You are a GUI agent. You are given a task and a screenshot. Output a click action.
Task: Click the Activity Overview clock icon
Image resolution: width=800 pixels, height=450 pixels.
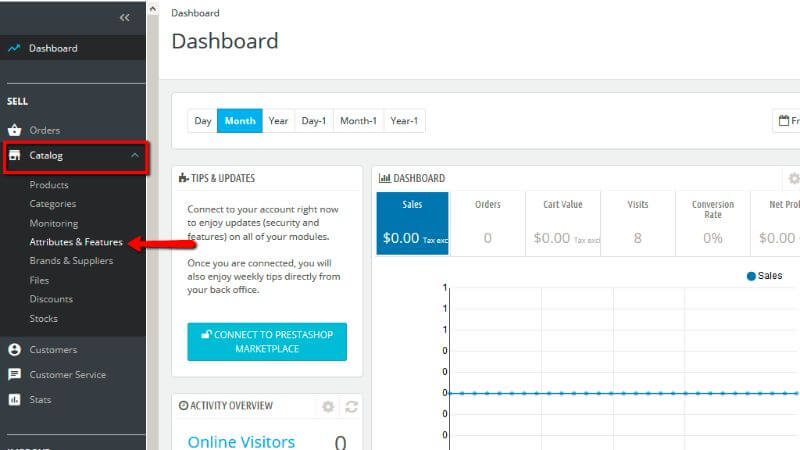[x=183, y=406]
